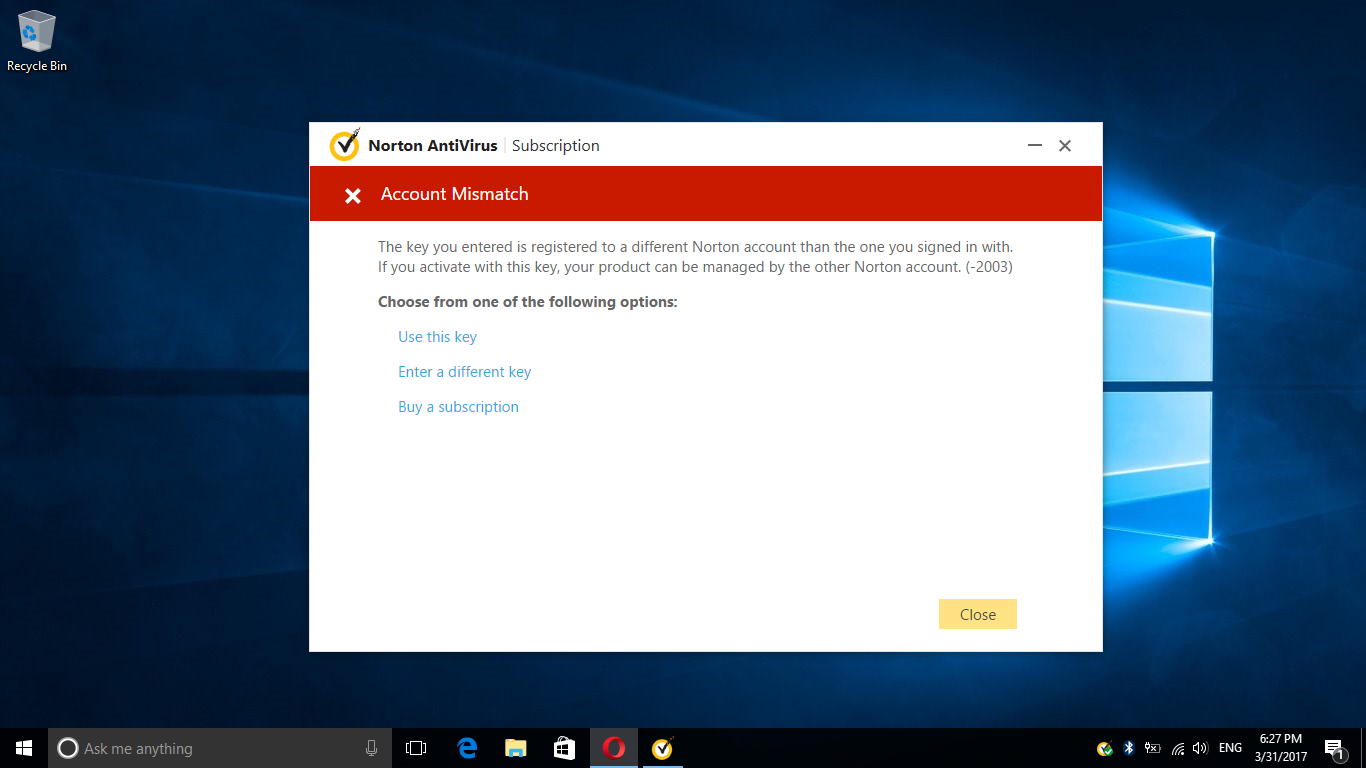Open the 'Buy a subscription' link
The width and height of the screenshot is (1366, 768).
point(458,407)
